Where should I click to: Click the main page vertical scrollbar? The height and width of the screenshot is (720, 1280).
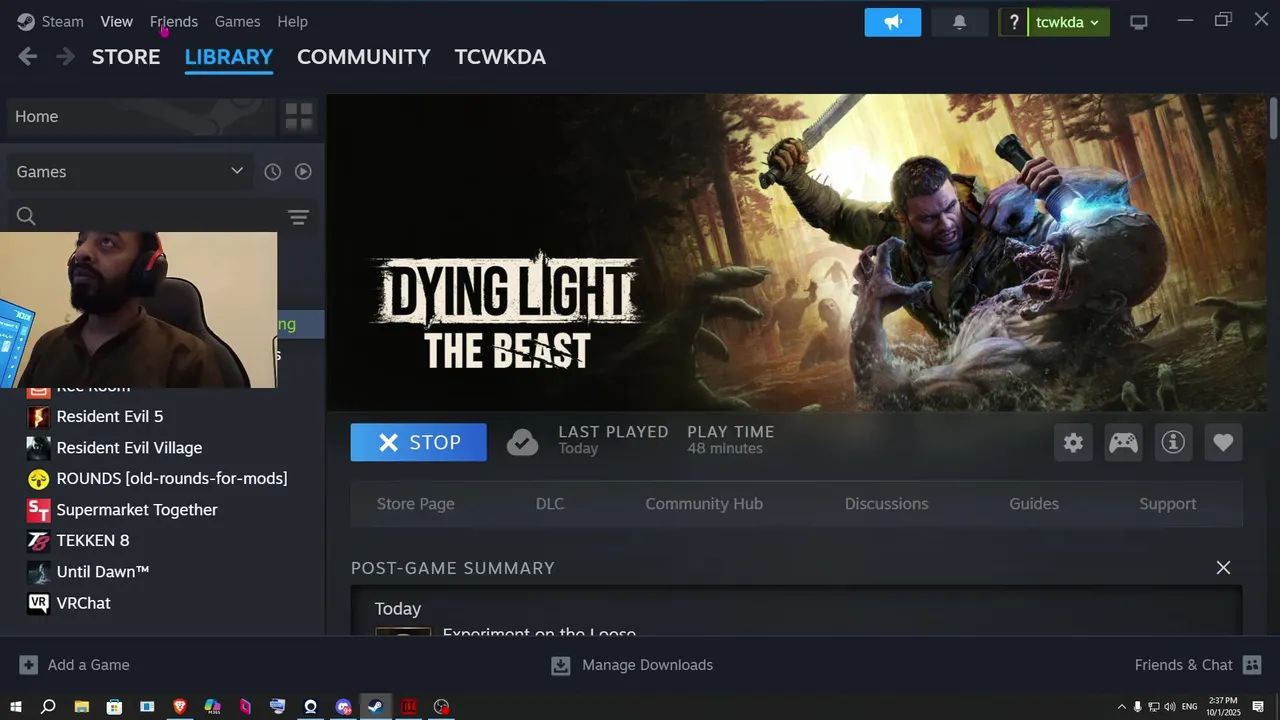(x=1273, y=117)
